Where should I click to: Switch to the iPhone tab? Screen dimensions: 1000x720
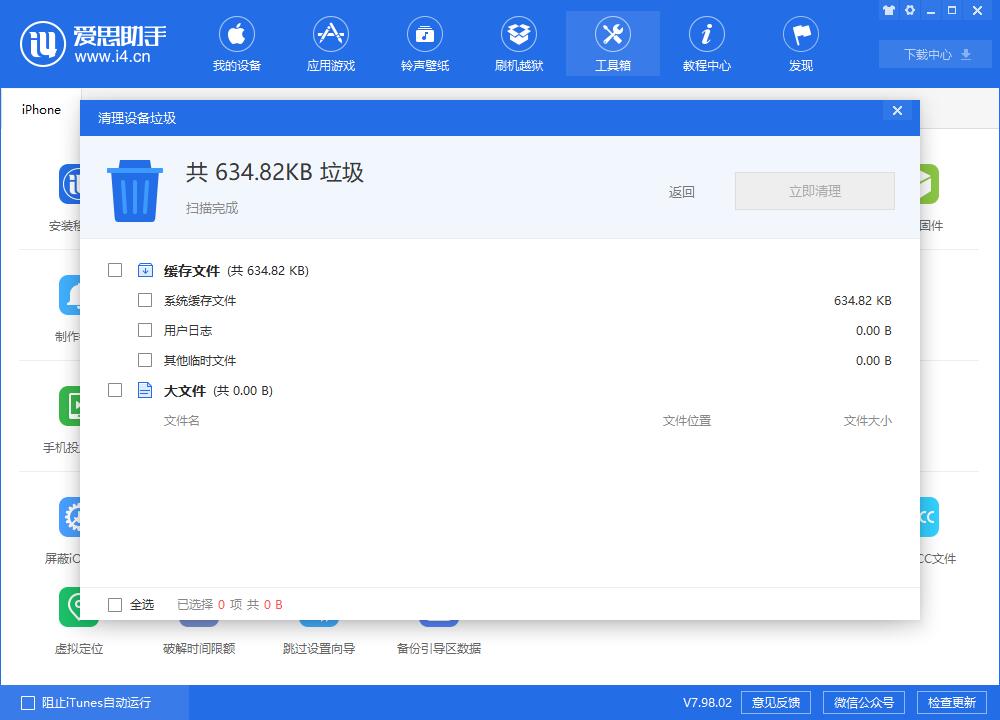point(40,110)
